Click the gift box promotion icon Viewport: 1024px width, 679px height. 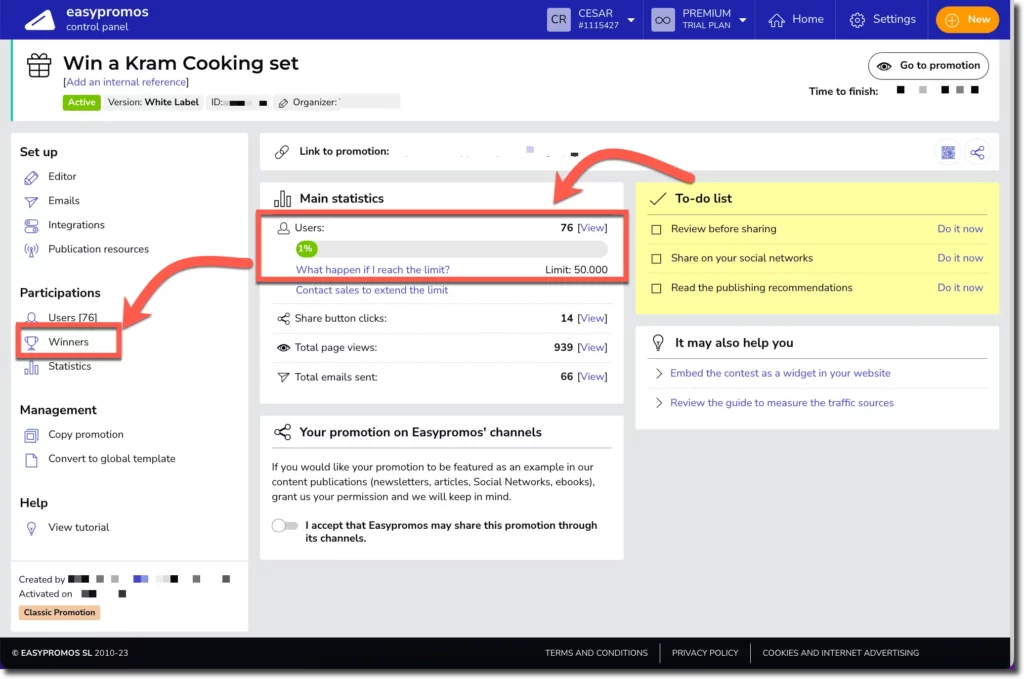(x=39, y=65)
